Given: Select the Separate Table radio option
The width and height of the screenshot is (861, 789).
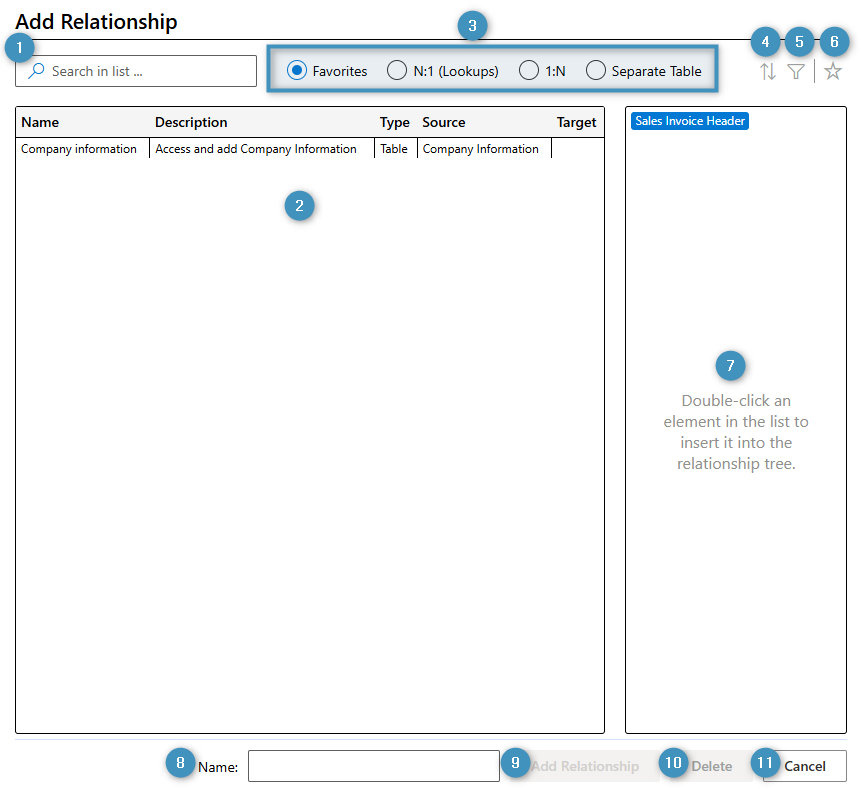Looking at the screenshot, I should point(595,70).
